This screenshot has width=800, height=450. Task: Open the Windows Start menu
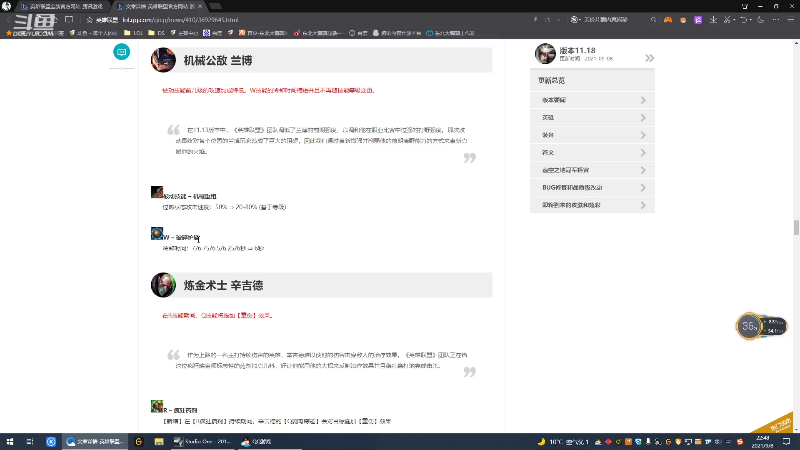pyautogui.click(x=10, y=441)
